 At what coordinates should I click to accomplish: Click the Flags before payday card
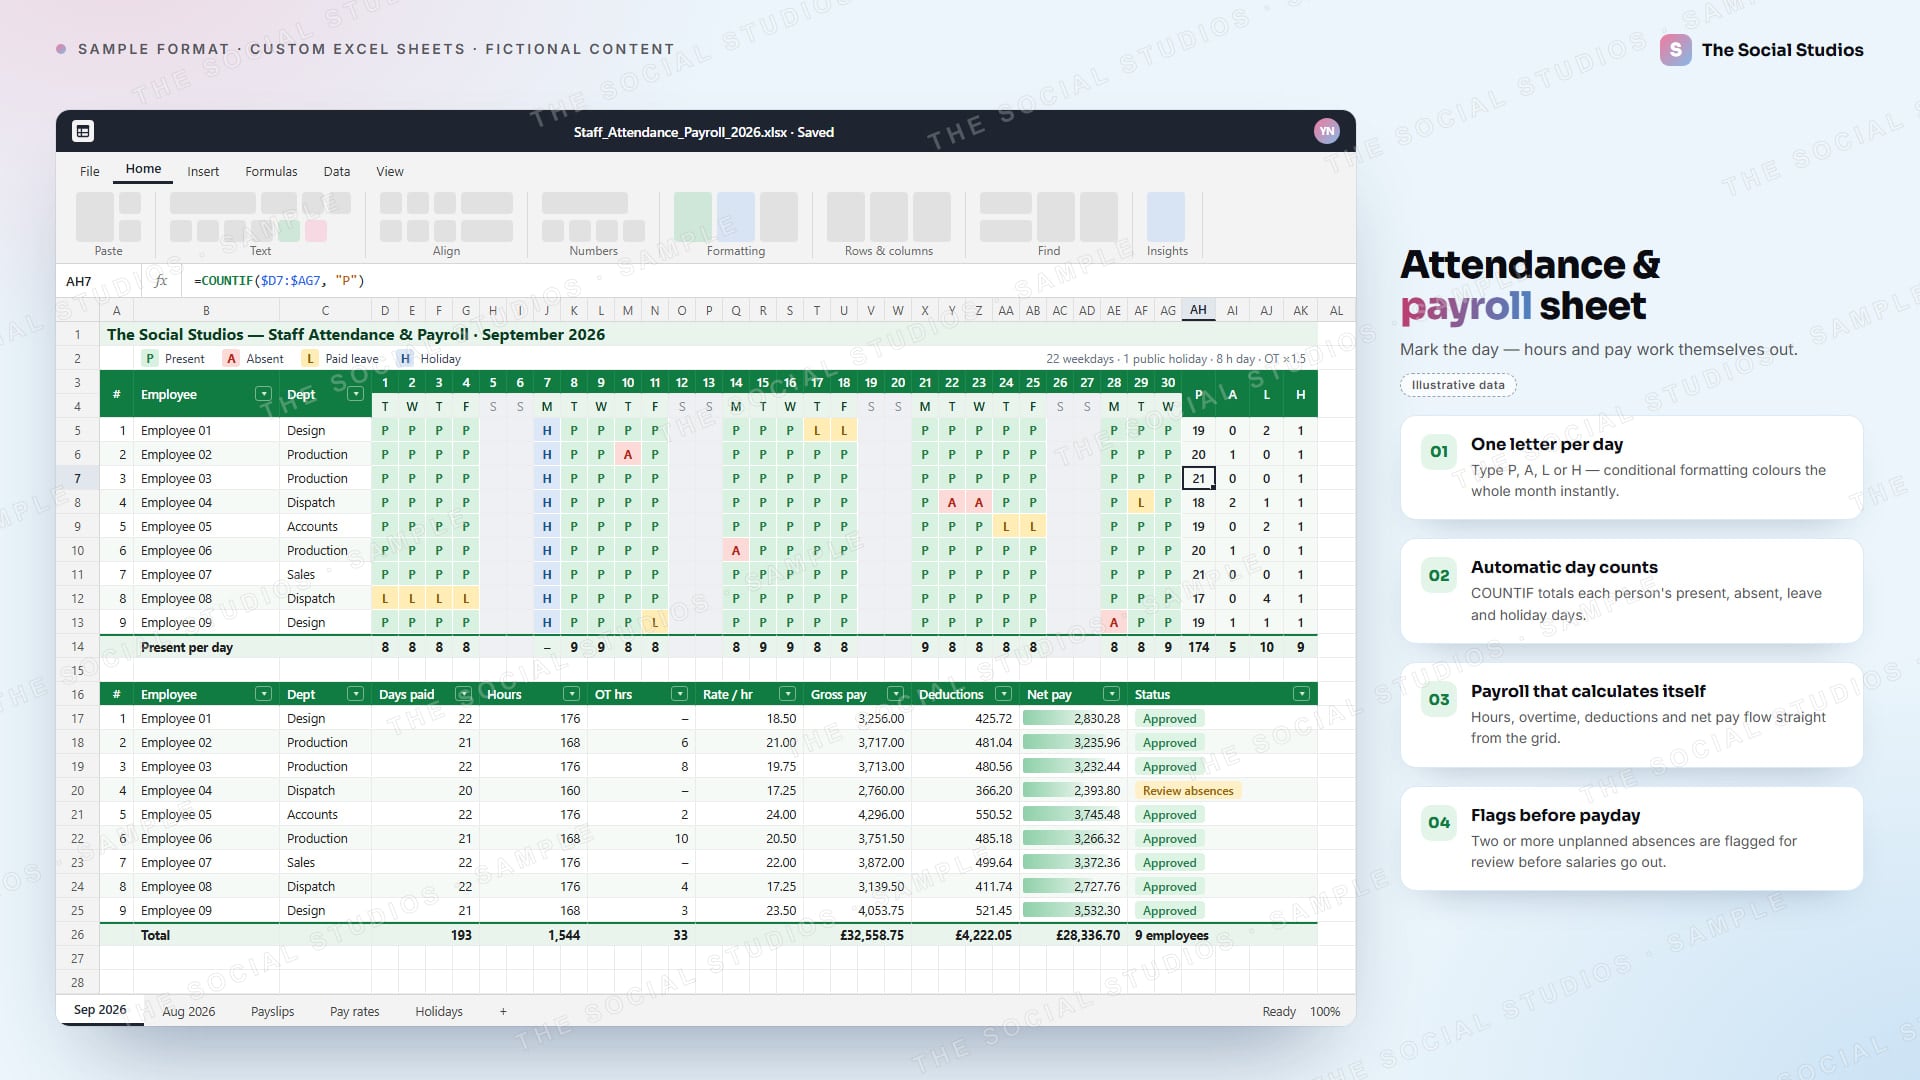click(1631, 838)
